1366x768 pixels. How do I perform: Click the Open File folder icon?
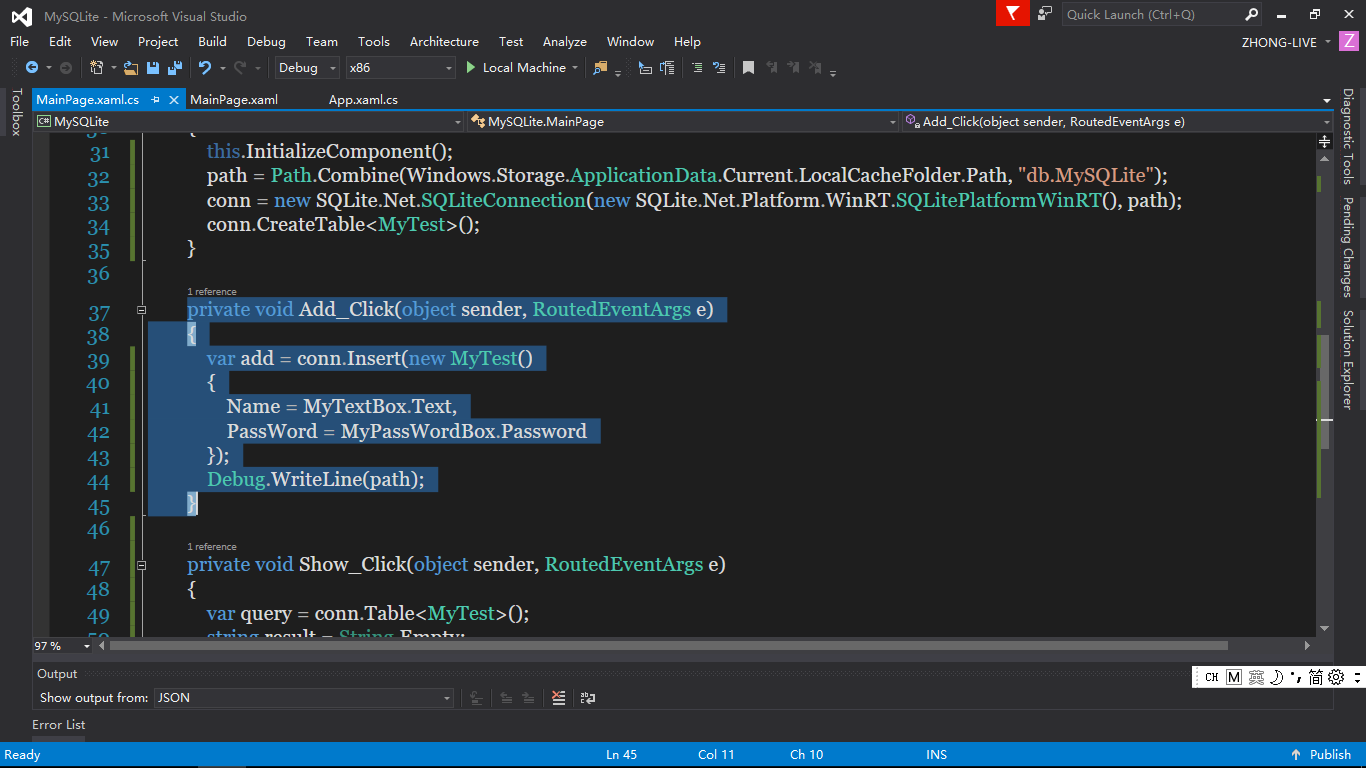pyautogui.click(x=131, y=68)
